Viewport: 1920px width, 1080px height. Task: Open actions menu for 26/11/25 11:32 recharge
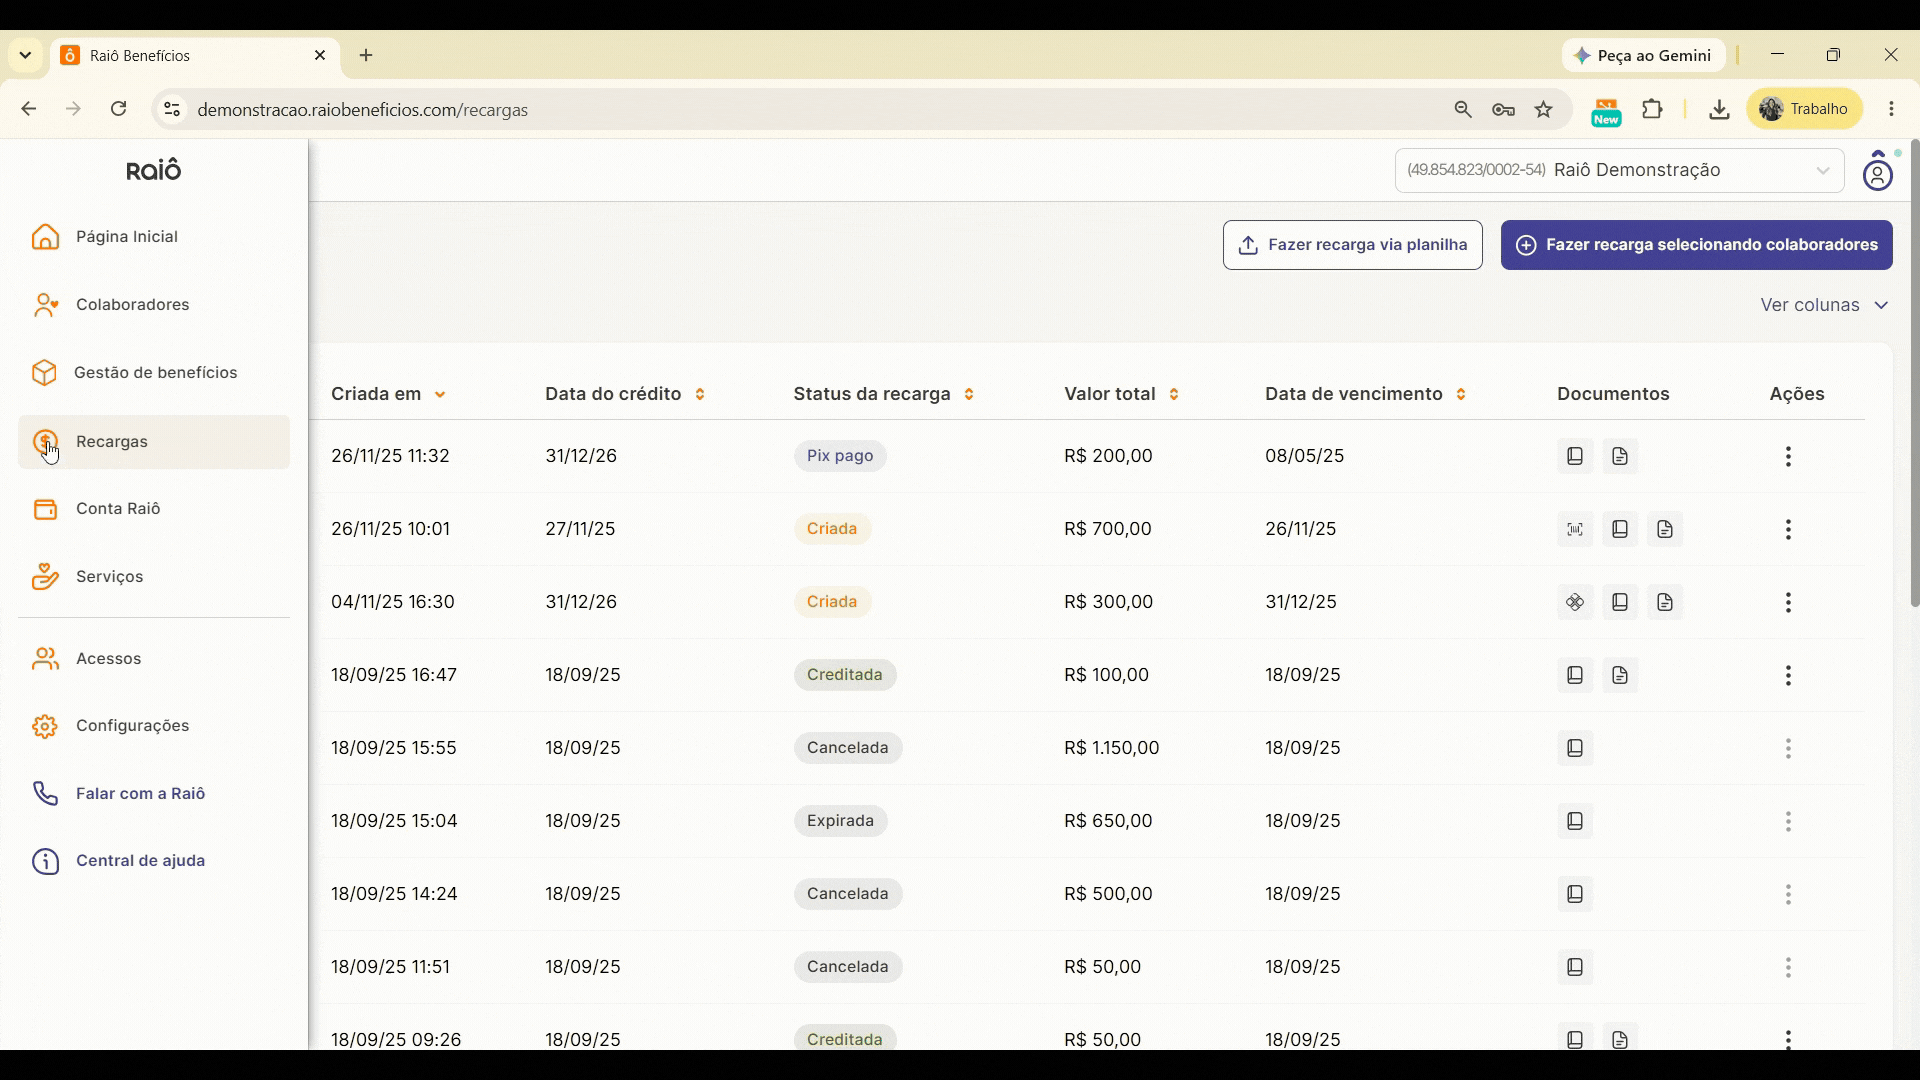pyautogui.click(x=1788, y=456)
